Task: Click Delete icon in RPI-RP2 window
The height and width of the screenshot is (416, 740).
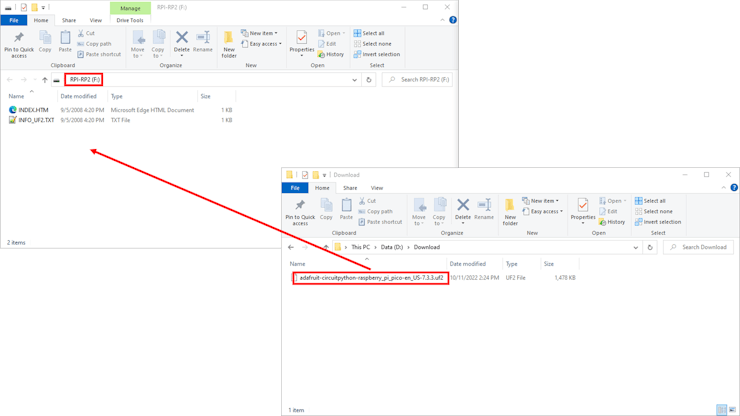Action: coord(182,42)
